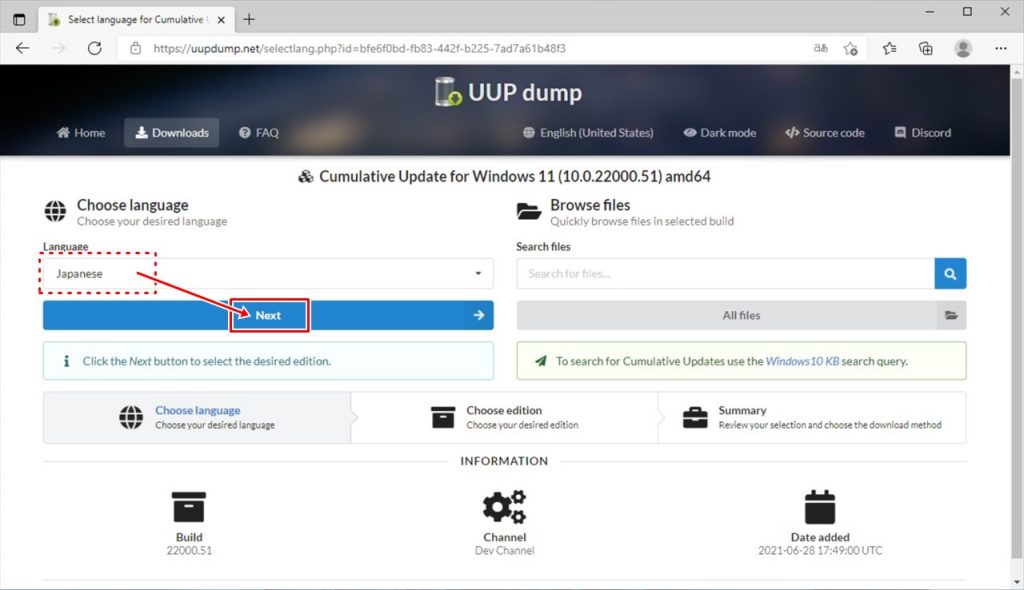Click the translate page icon in address bar
This screenshot has height=590, width=1024.
[x=820, y=48]
